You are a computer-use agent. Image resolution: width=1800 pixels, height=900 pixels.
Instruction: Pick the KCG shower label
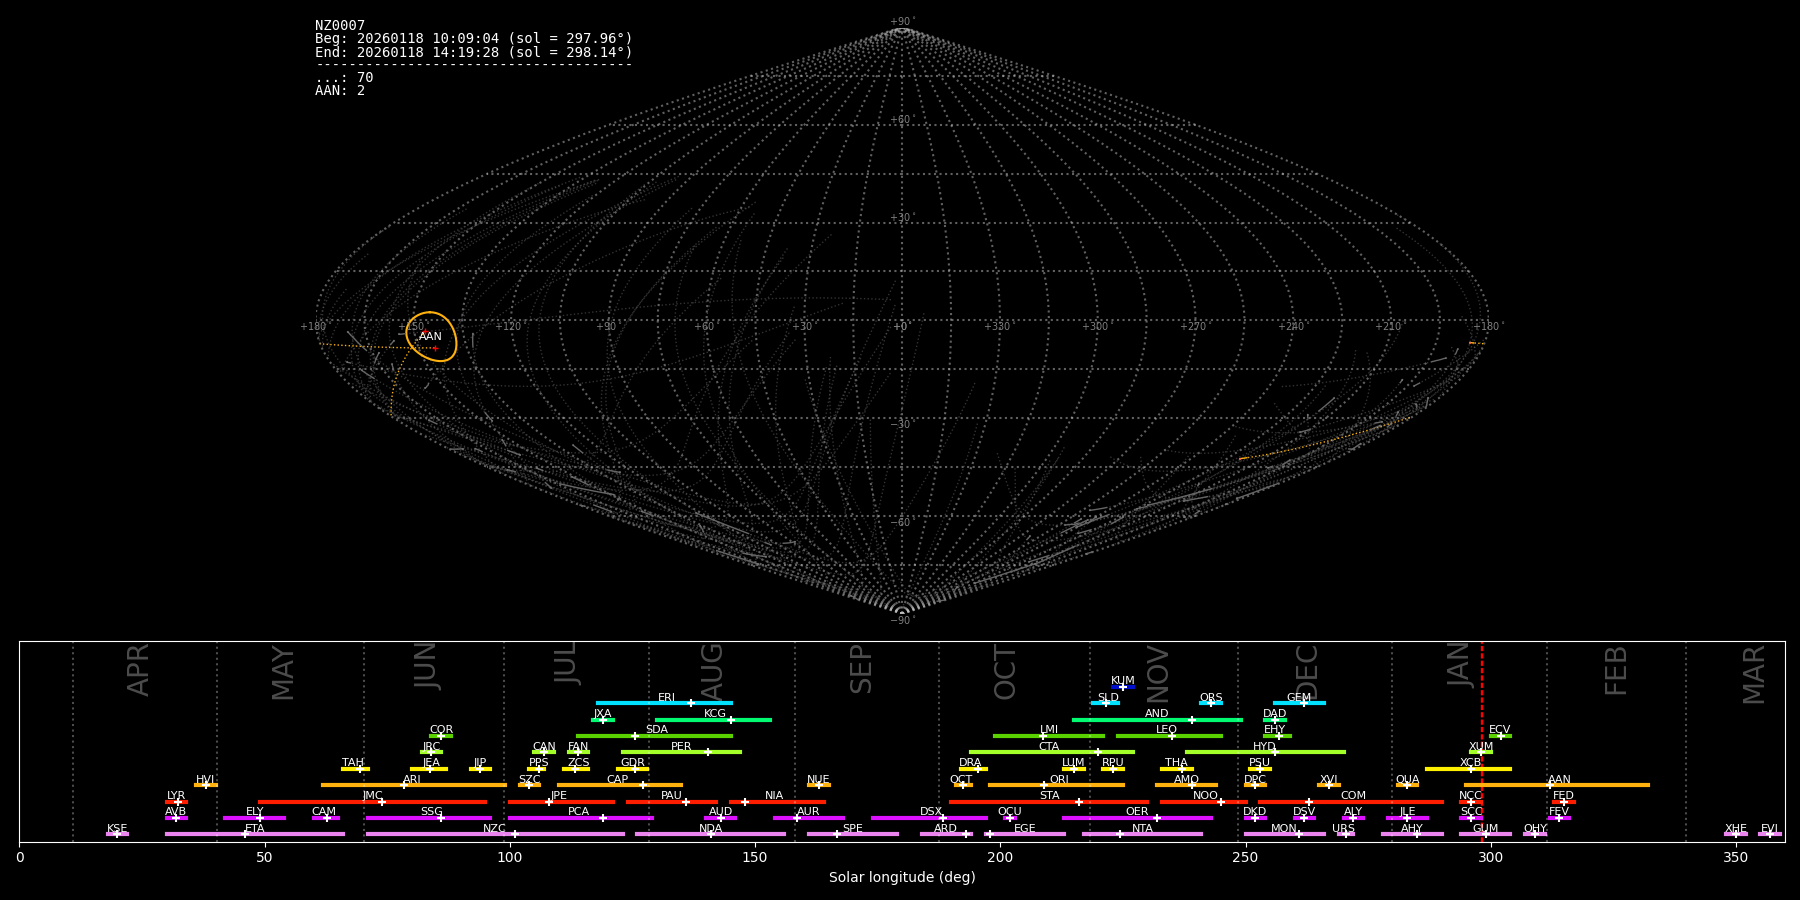click(715, 714)
